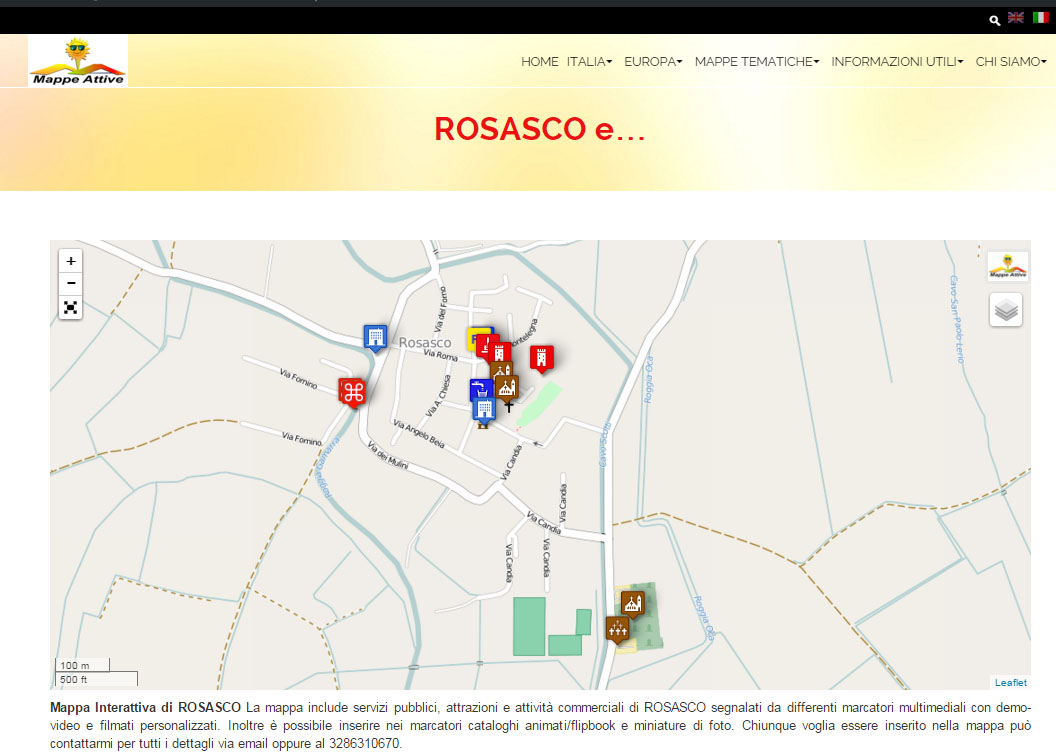
Task: Select red castle marker in the cluster
Action: click(500, 352)
